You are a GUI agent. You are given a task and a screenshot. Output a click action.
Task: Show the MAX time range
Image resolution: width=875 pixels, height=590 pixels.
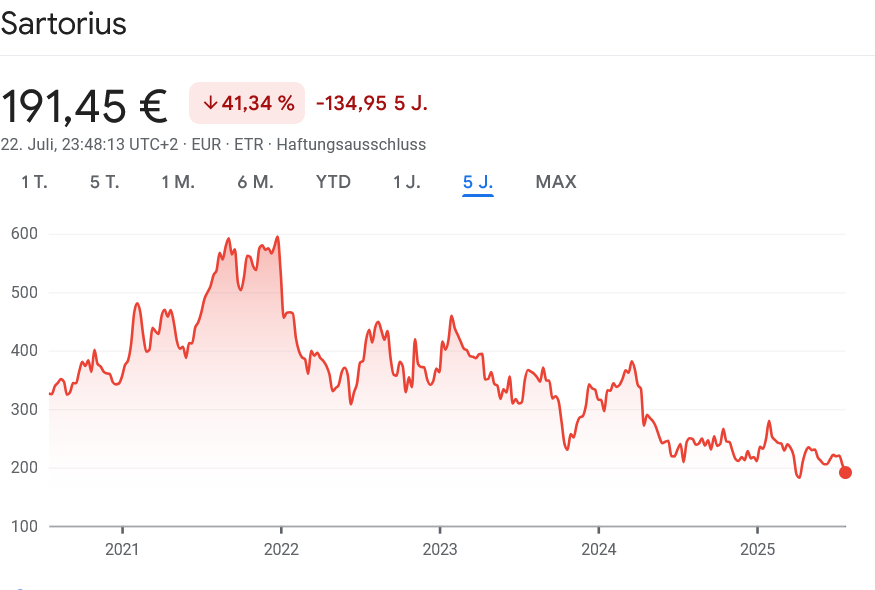(556, 182)
